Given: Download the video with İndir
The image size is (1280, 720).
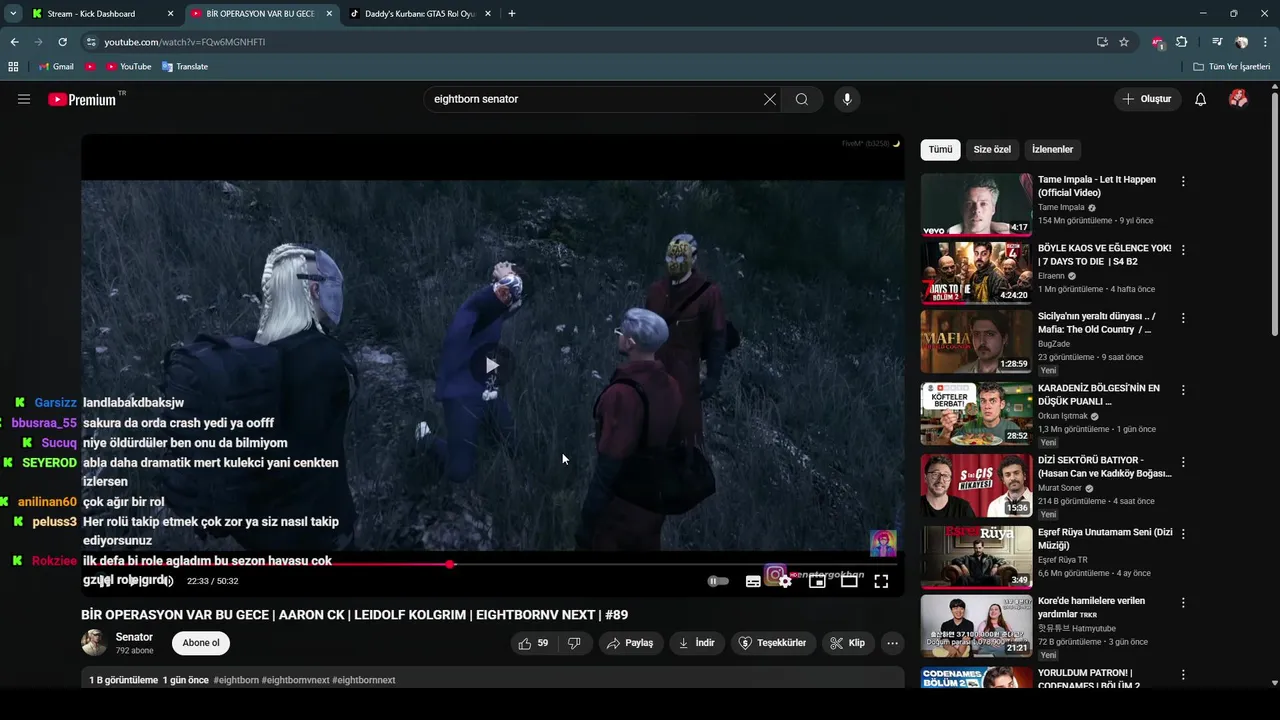Looking at the screenshot, I should [x=696, y=643].
